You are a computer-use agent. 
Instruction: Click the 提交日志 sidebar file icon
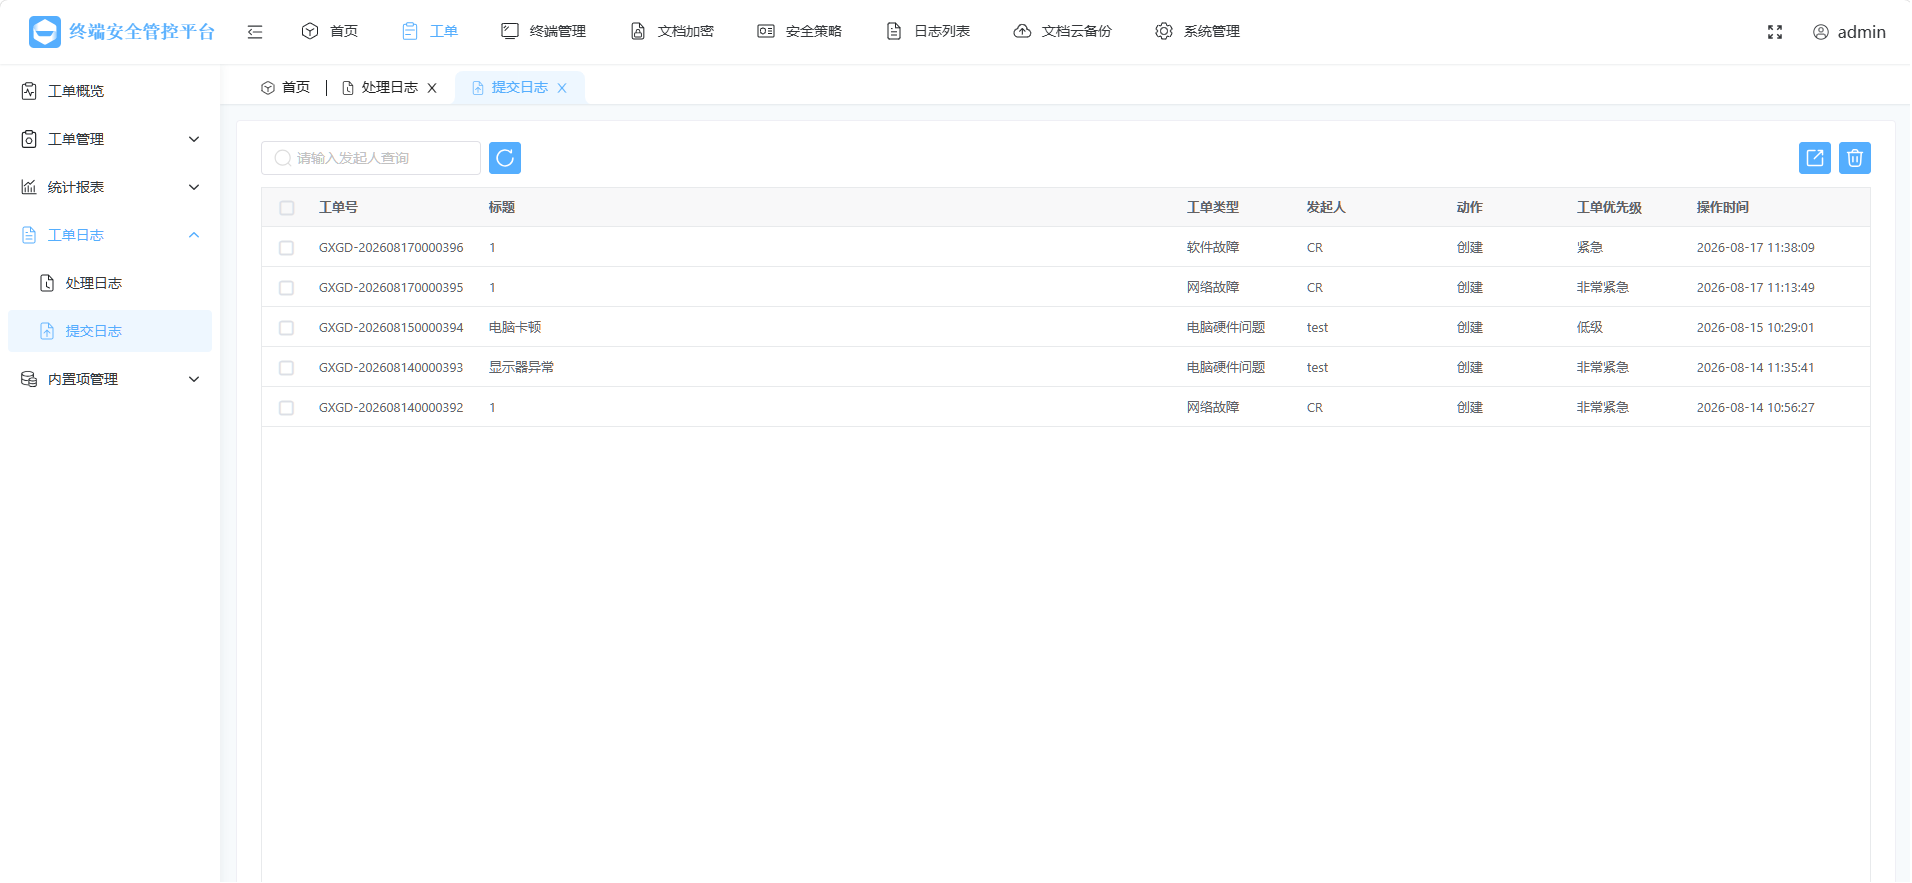47,331
